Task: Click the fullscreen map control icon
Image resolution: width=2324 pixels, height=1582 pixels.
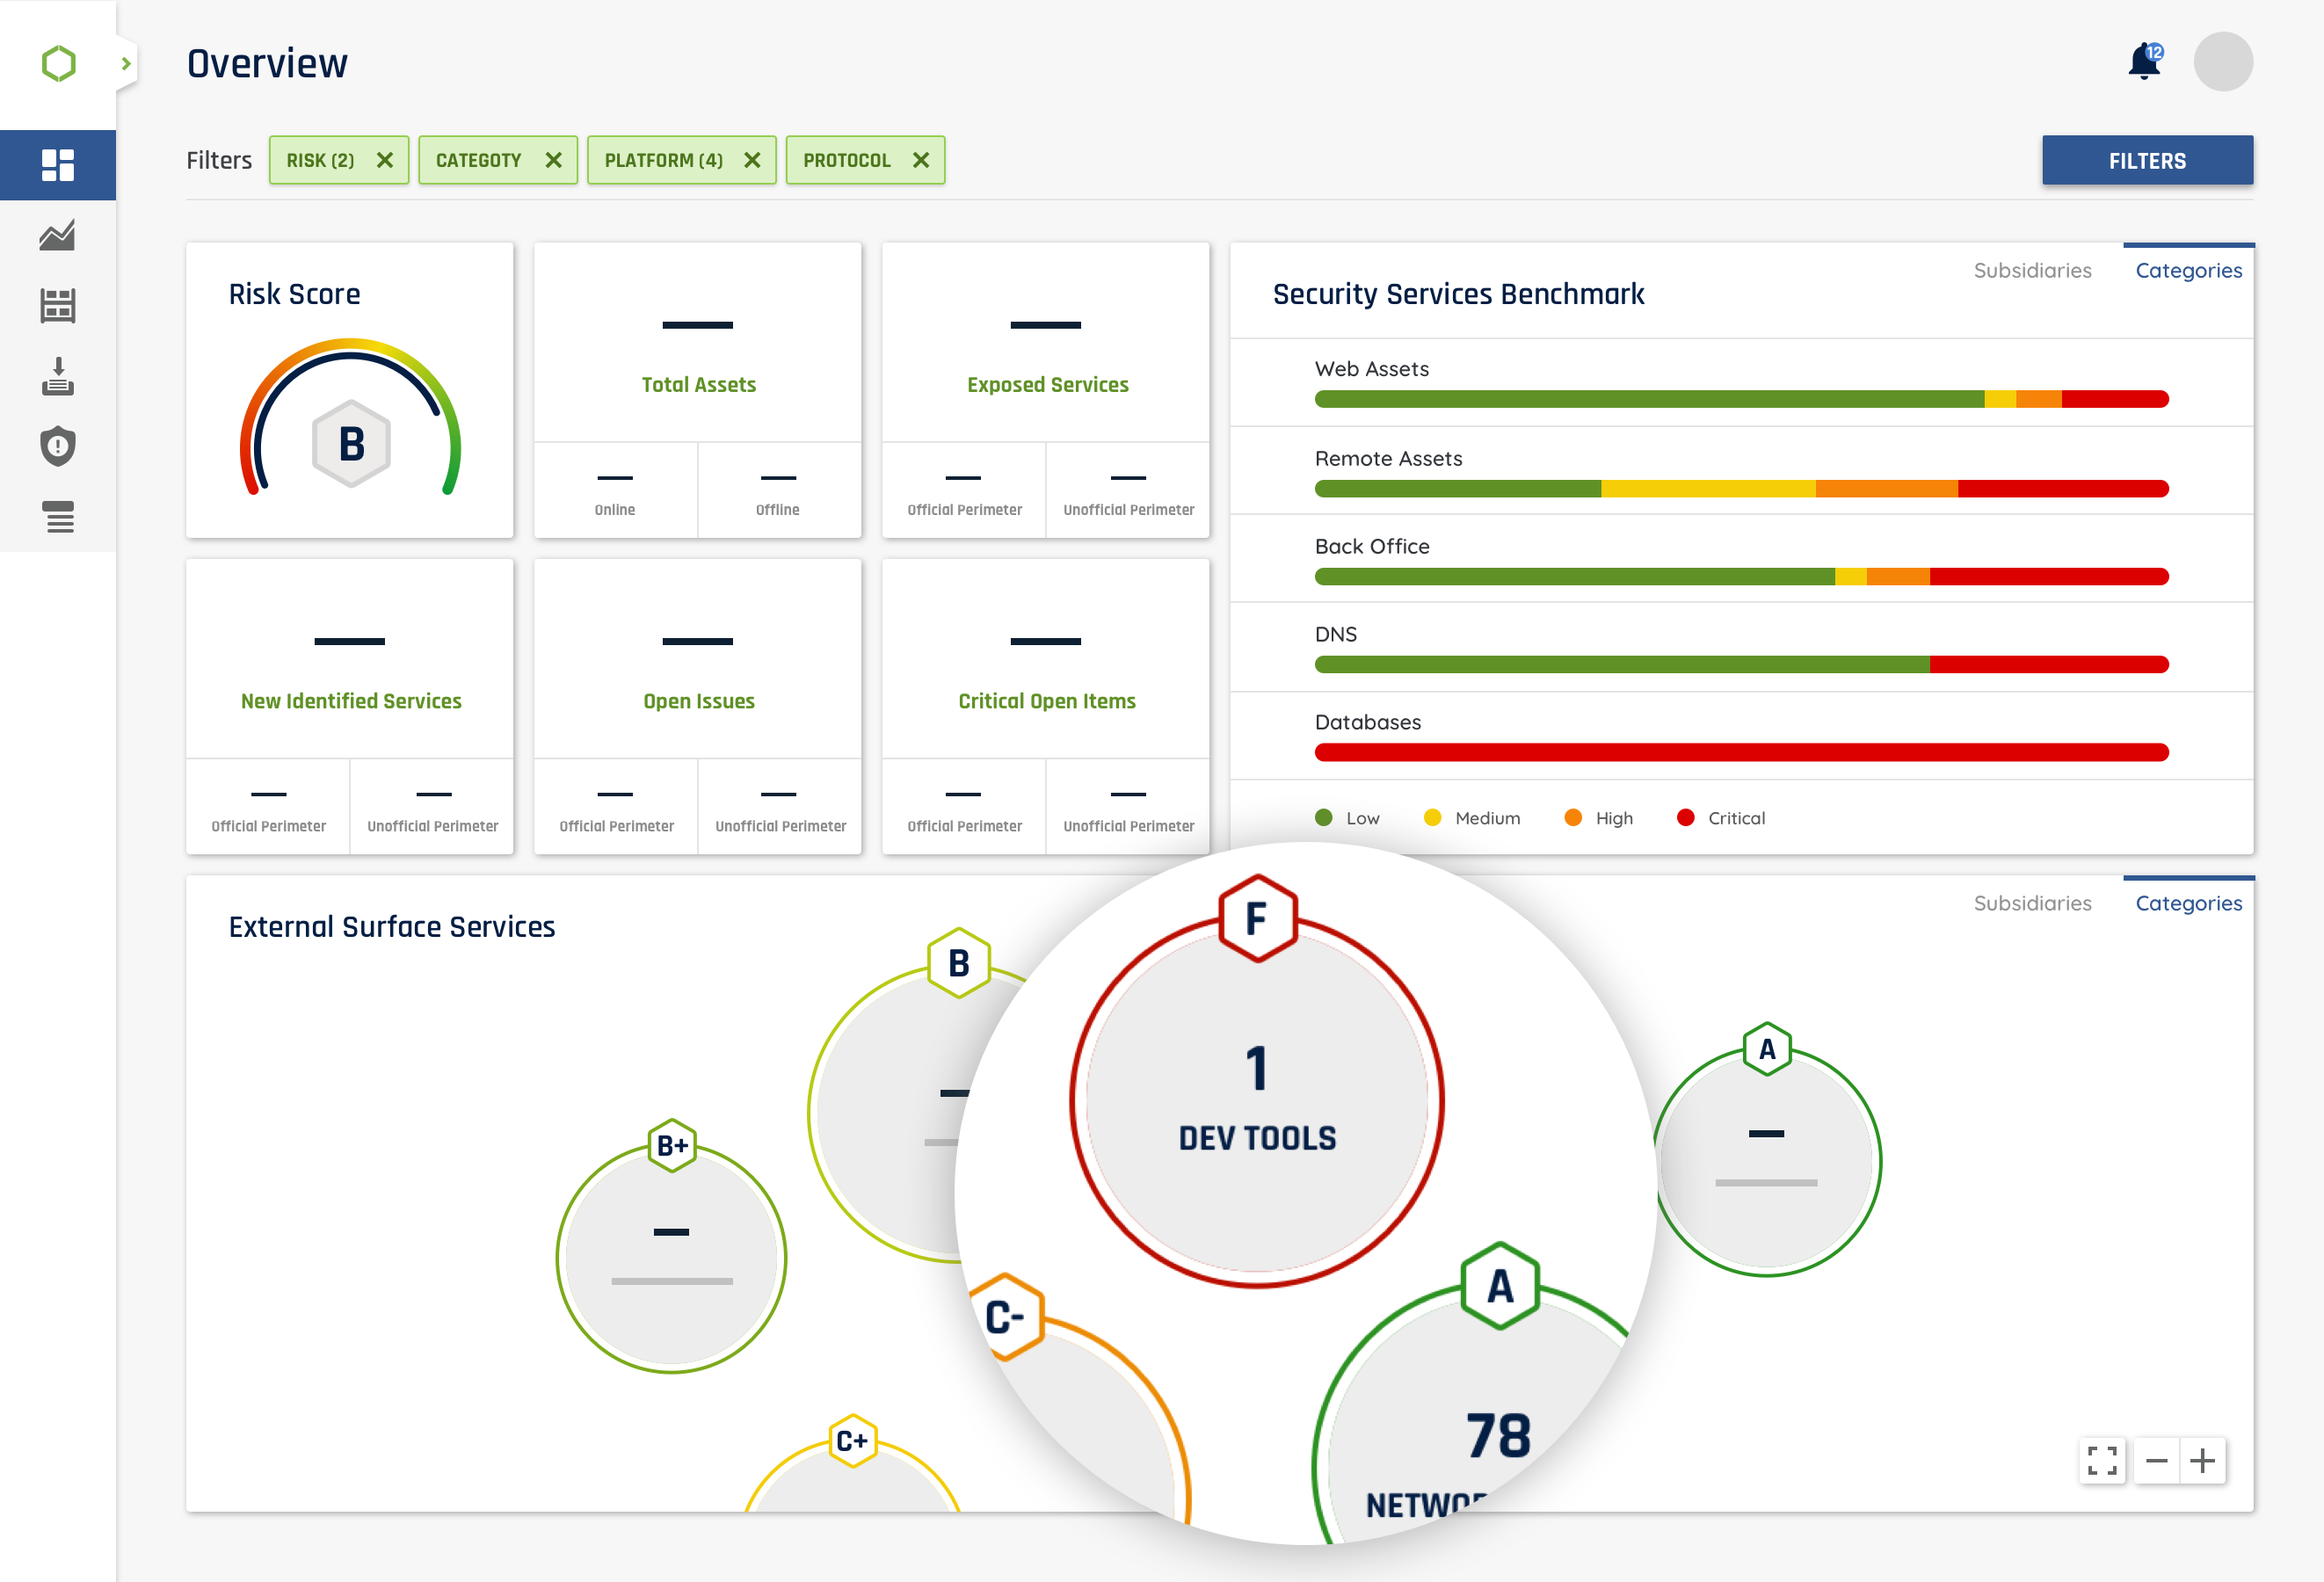Action: coord(2102,1461)
